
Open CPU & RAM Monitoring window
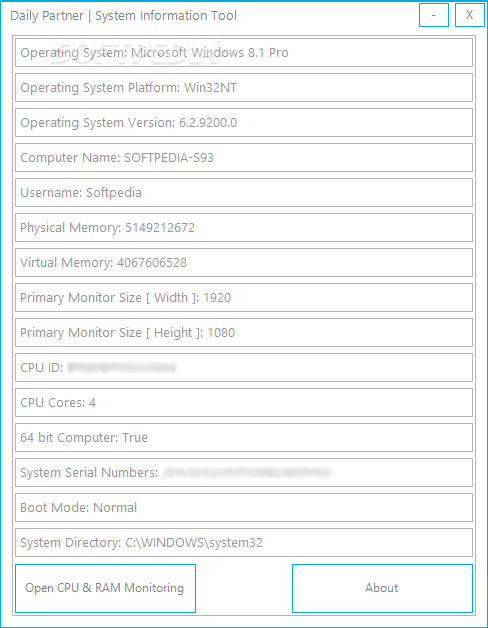point(105,588)
